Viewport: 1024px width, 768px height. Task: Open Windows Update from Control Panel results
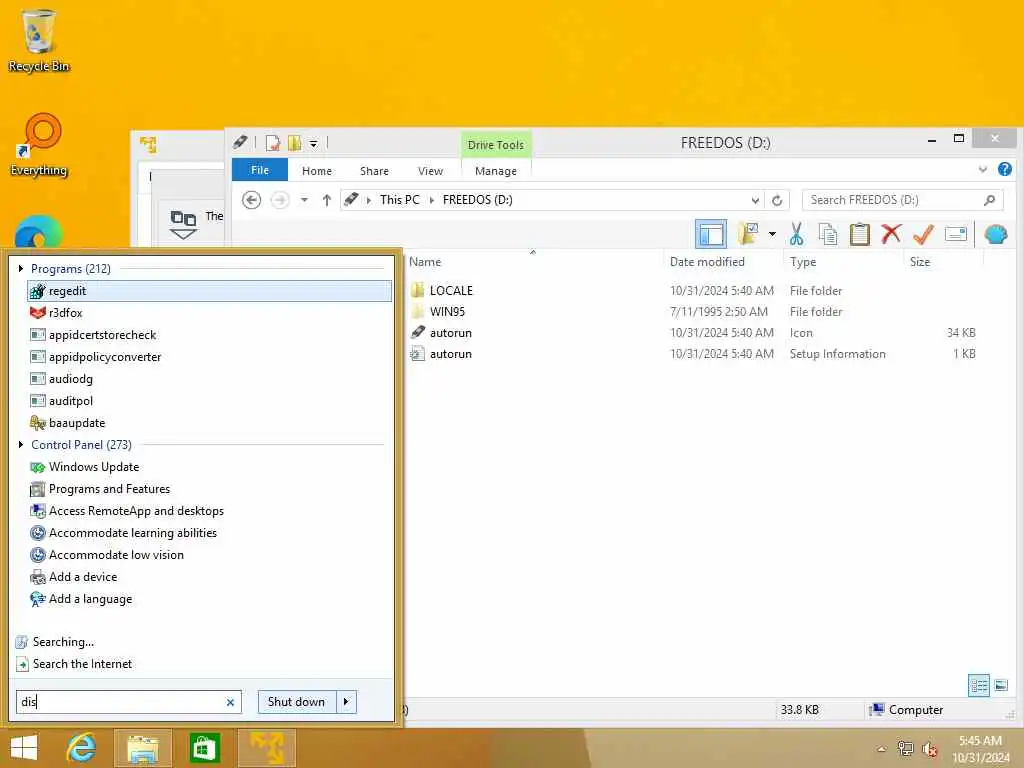coord(209,467)
